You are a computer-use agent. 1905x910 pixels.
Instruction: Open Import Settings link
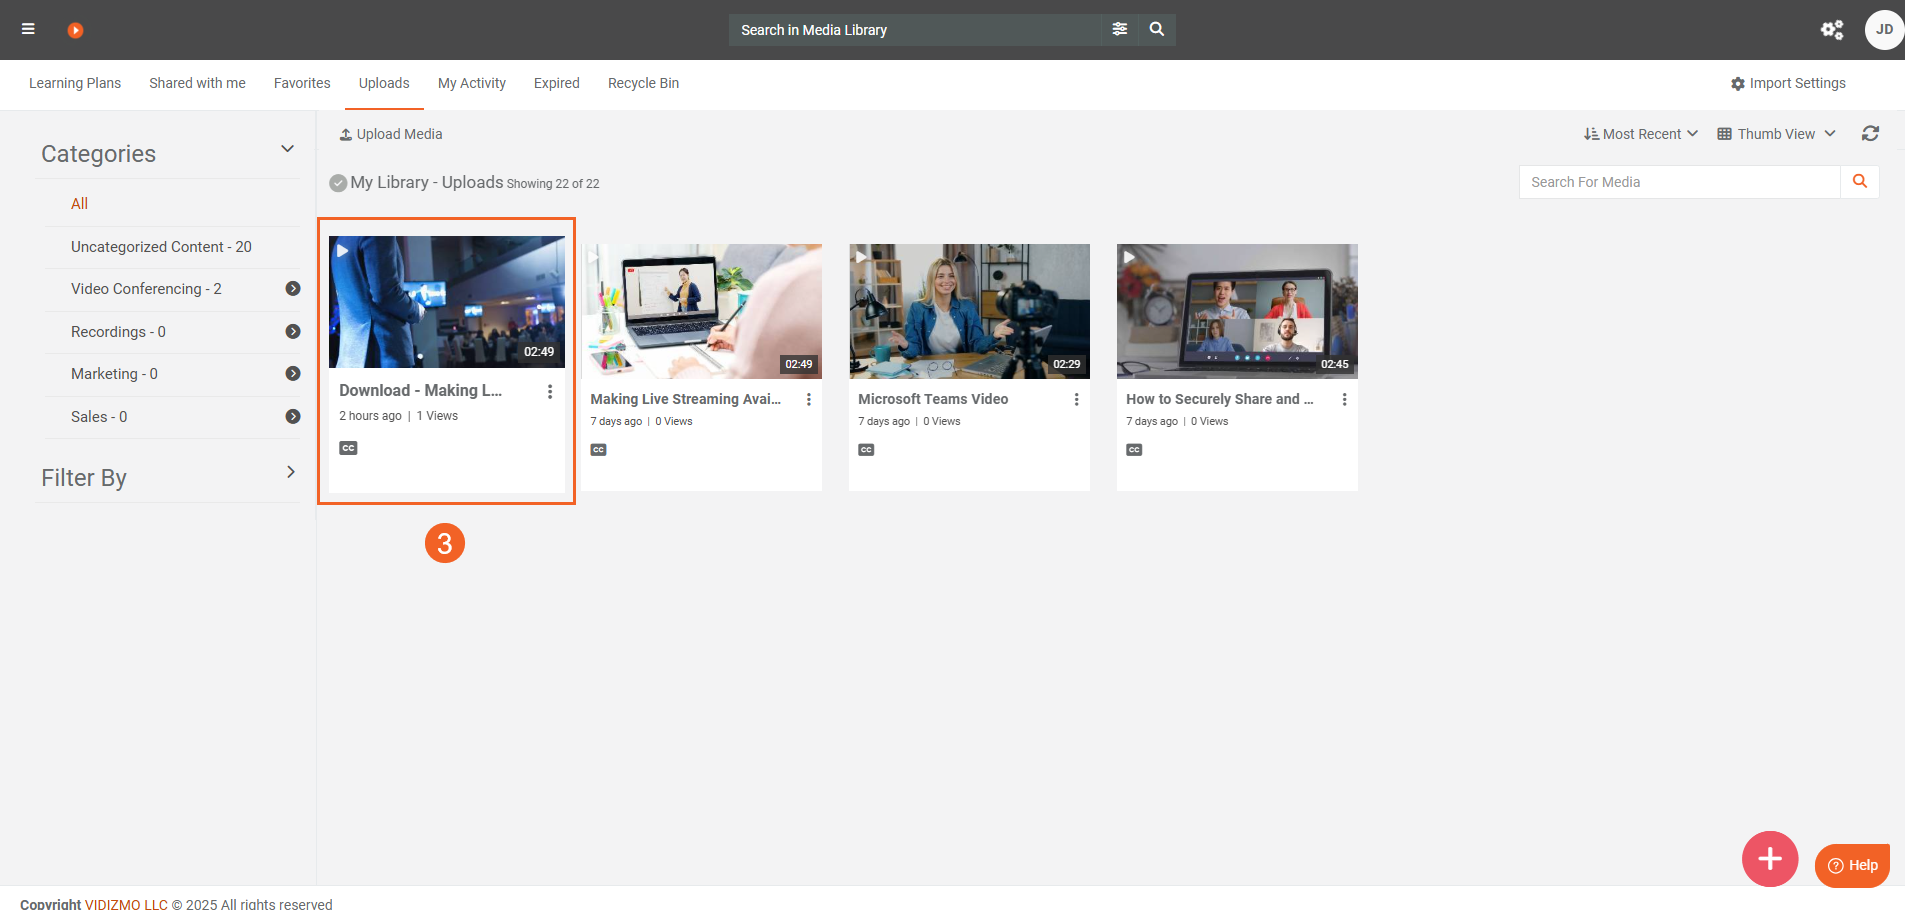[x=1788, y=83]
